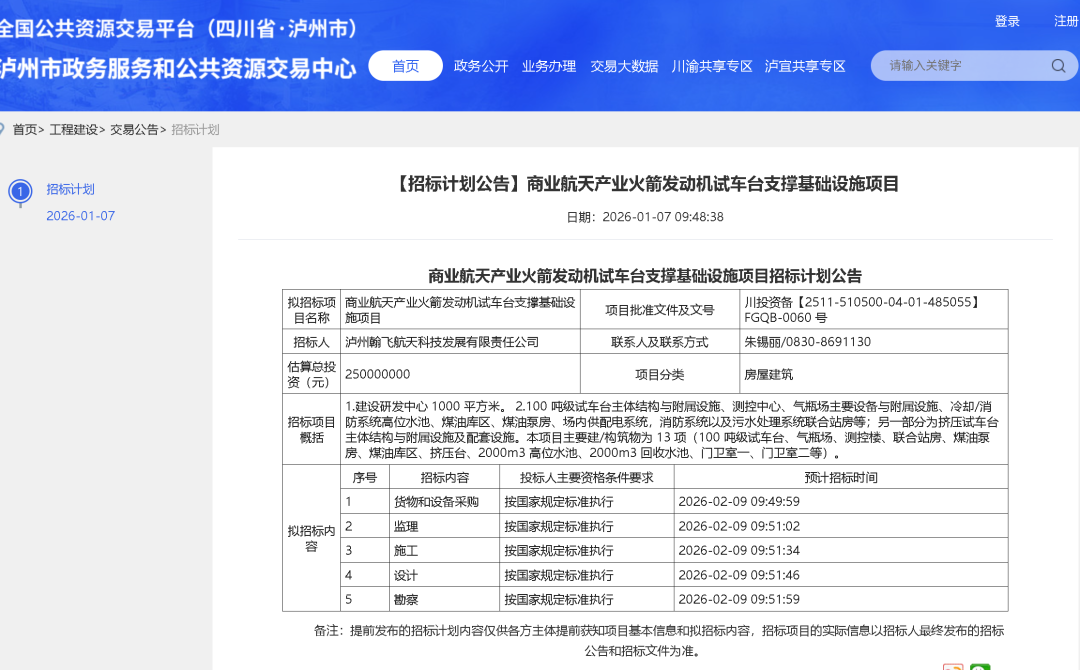Image resolution: width=1080 pixels, height=670 pixels.
Task: Focus the keyword search input field
Action: click(x=960, y=66)
